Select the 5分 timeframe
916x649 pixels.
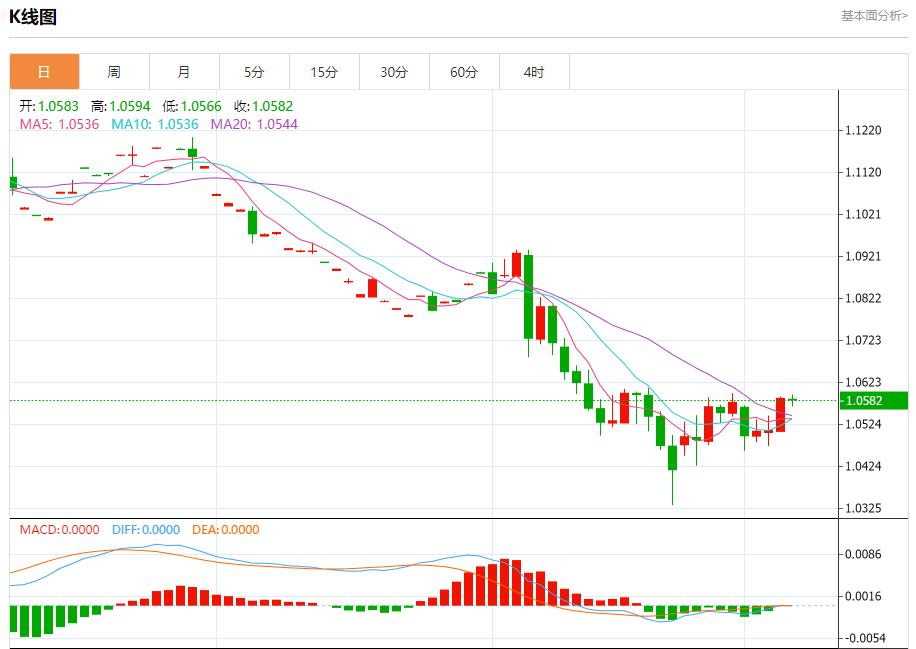point(253,71)
